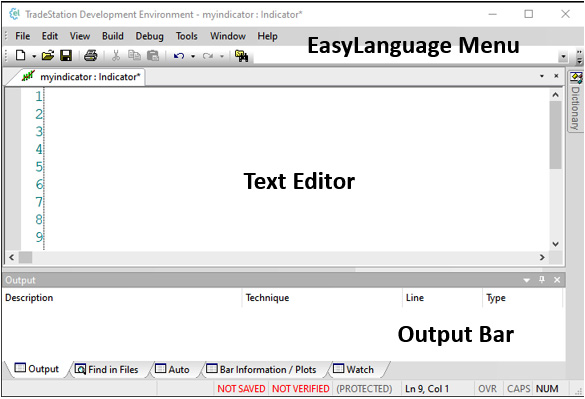Sort by the Line column header
585x399 pixels.
[442, 298]
